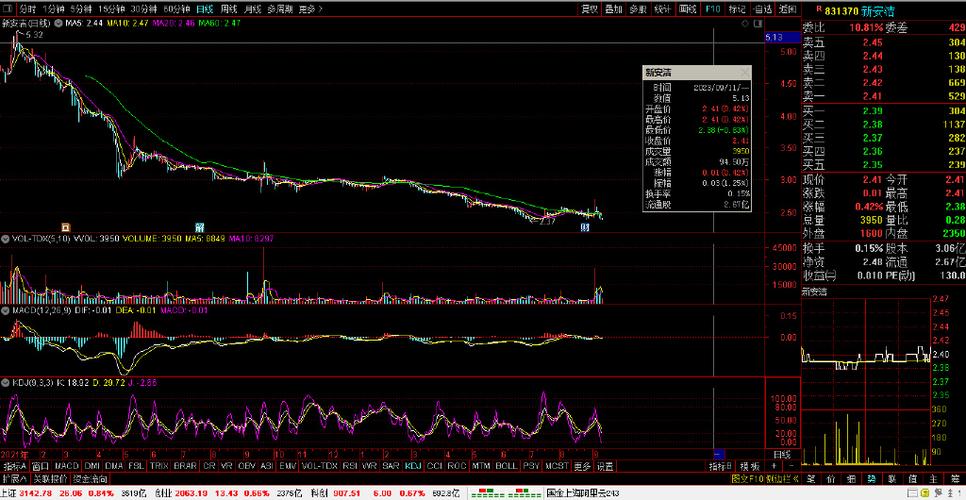Open F10 company information

pyautogui.click(x=713, y=9)
